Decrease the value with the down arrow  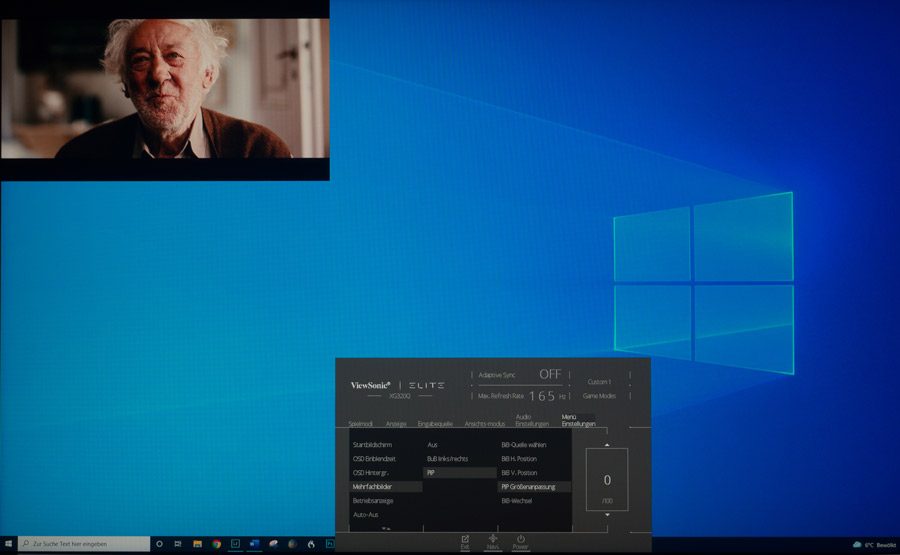pyautogui.click(x=607, y=515)
